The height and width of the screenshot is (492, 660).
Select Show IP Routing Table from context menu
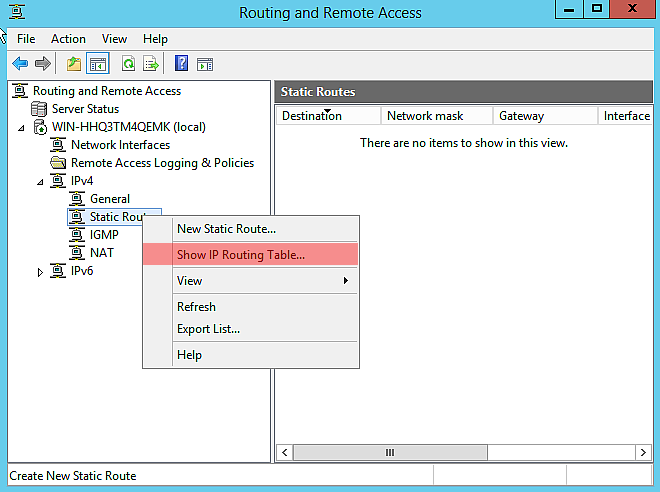pos(241,255)
